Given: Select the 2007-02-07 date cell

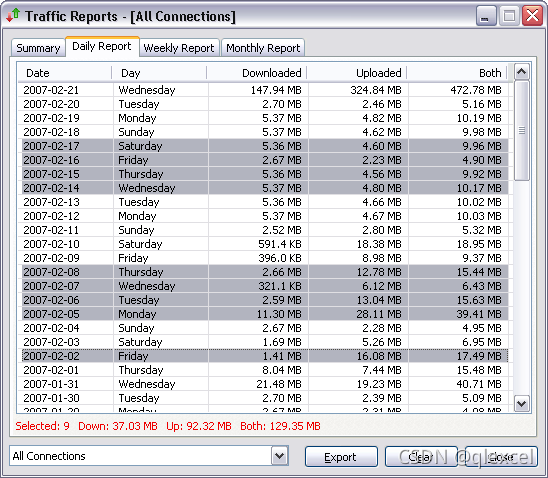Looking at the screenshot, I should [51, 286].
